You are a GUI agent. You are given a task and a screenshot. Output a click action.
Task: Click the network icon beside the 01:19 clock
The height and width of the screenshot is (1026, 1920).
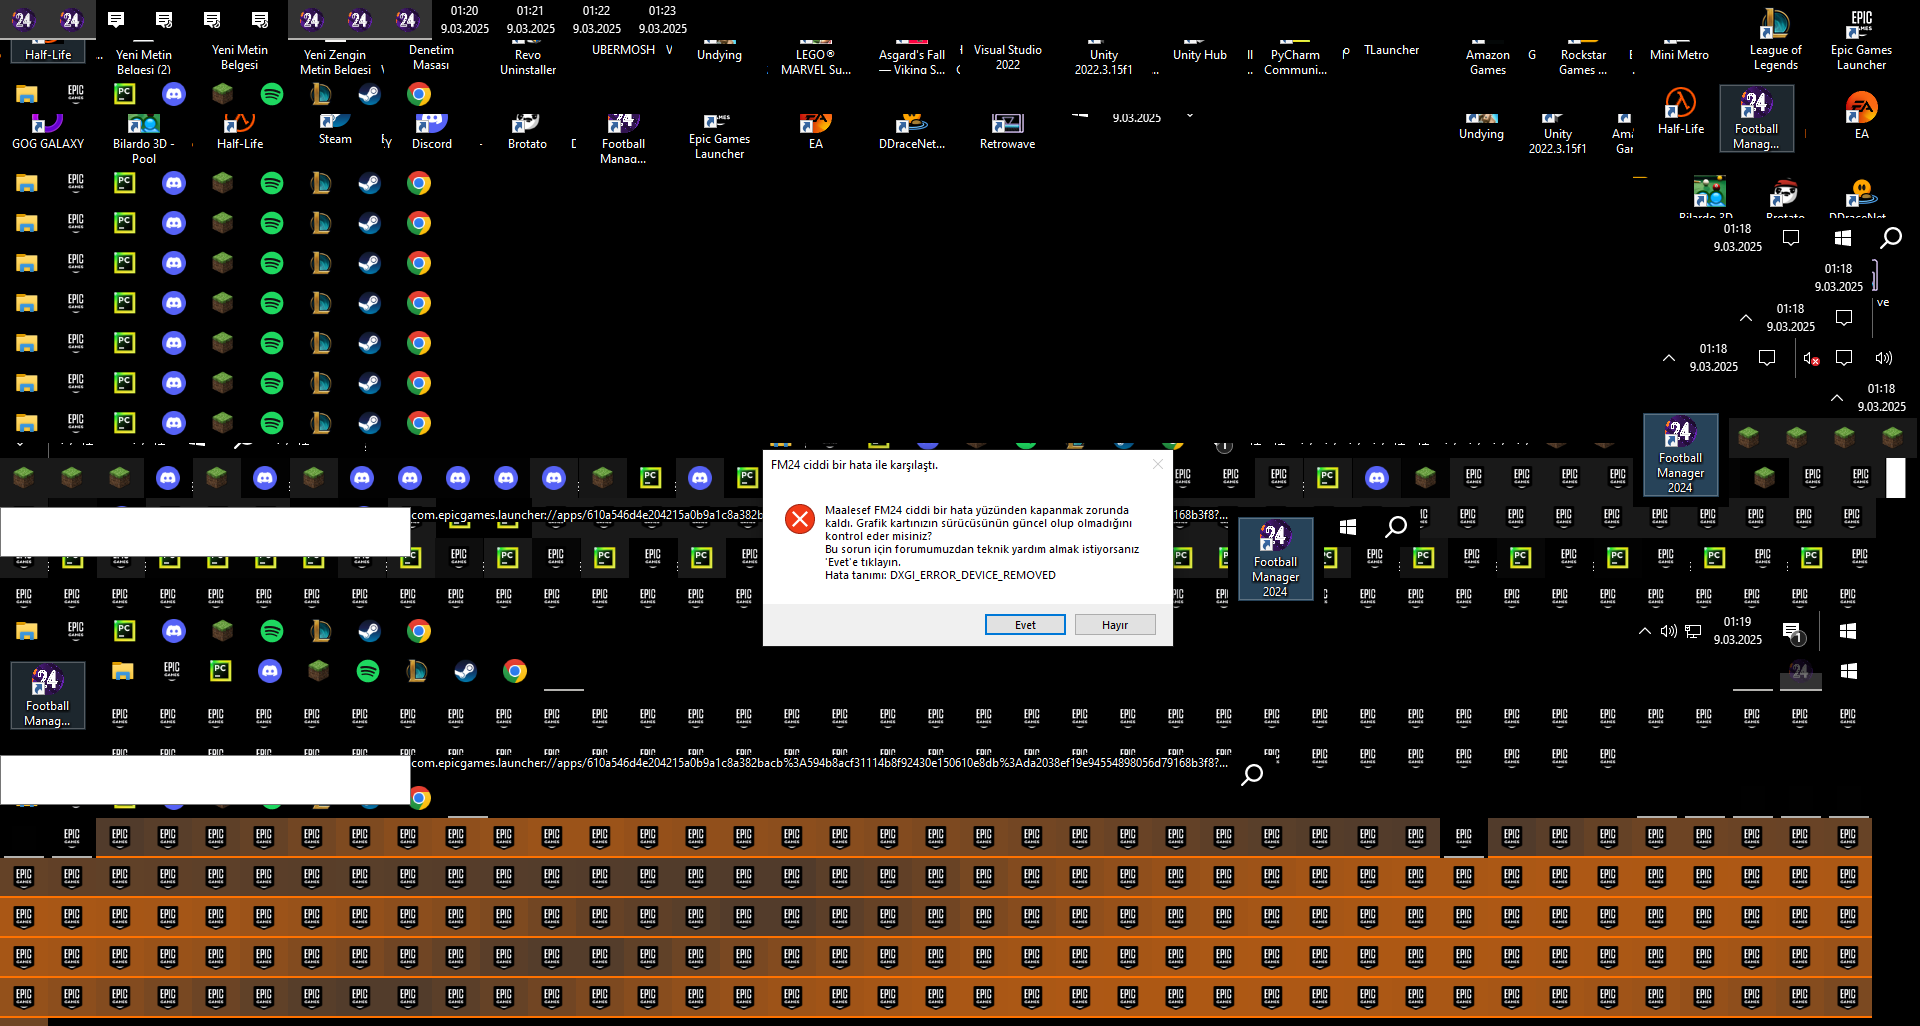(1693, 631)
